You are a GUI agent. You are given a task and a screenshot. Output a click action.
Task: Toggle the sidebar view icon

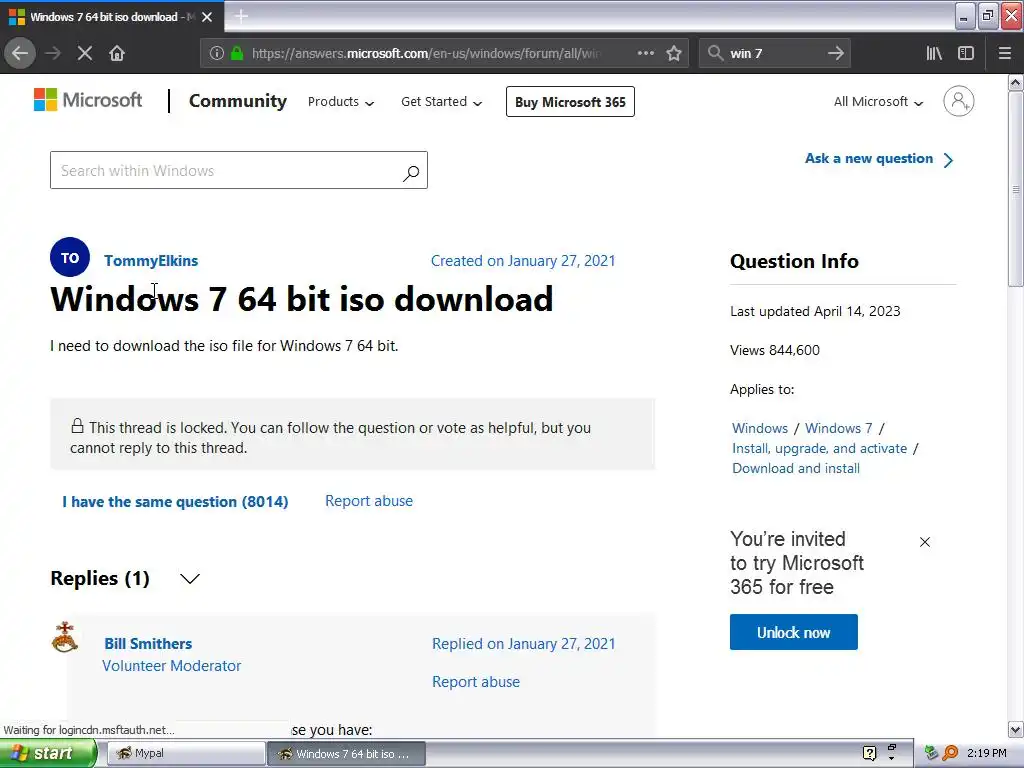[966, 53]
